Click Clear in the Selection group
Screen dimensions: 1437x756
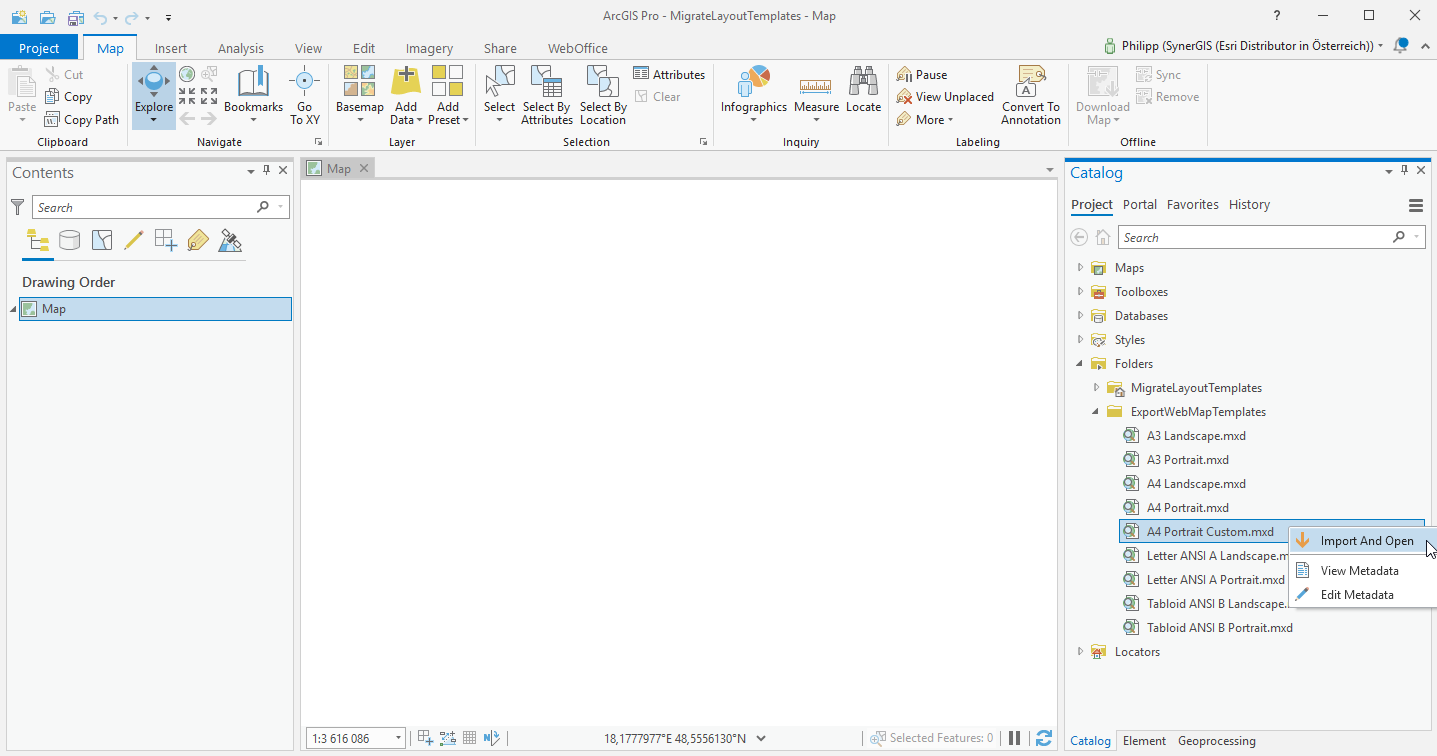(x=657, y=96)
